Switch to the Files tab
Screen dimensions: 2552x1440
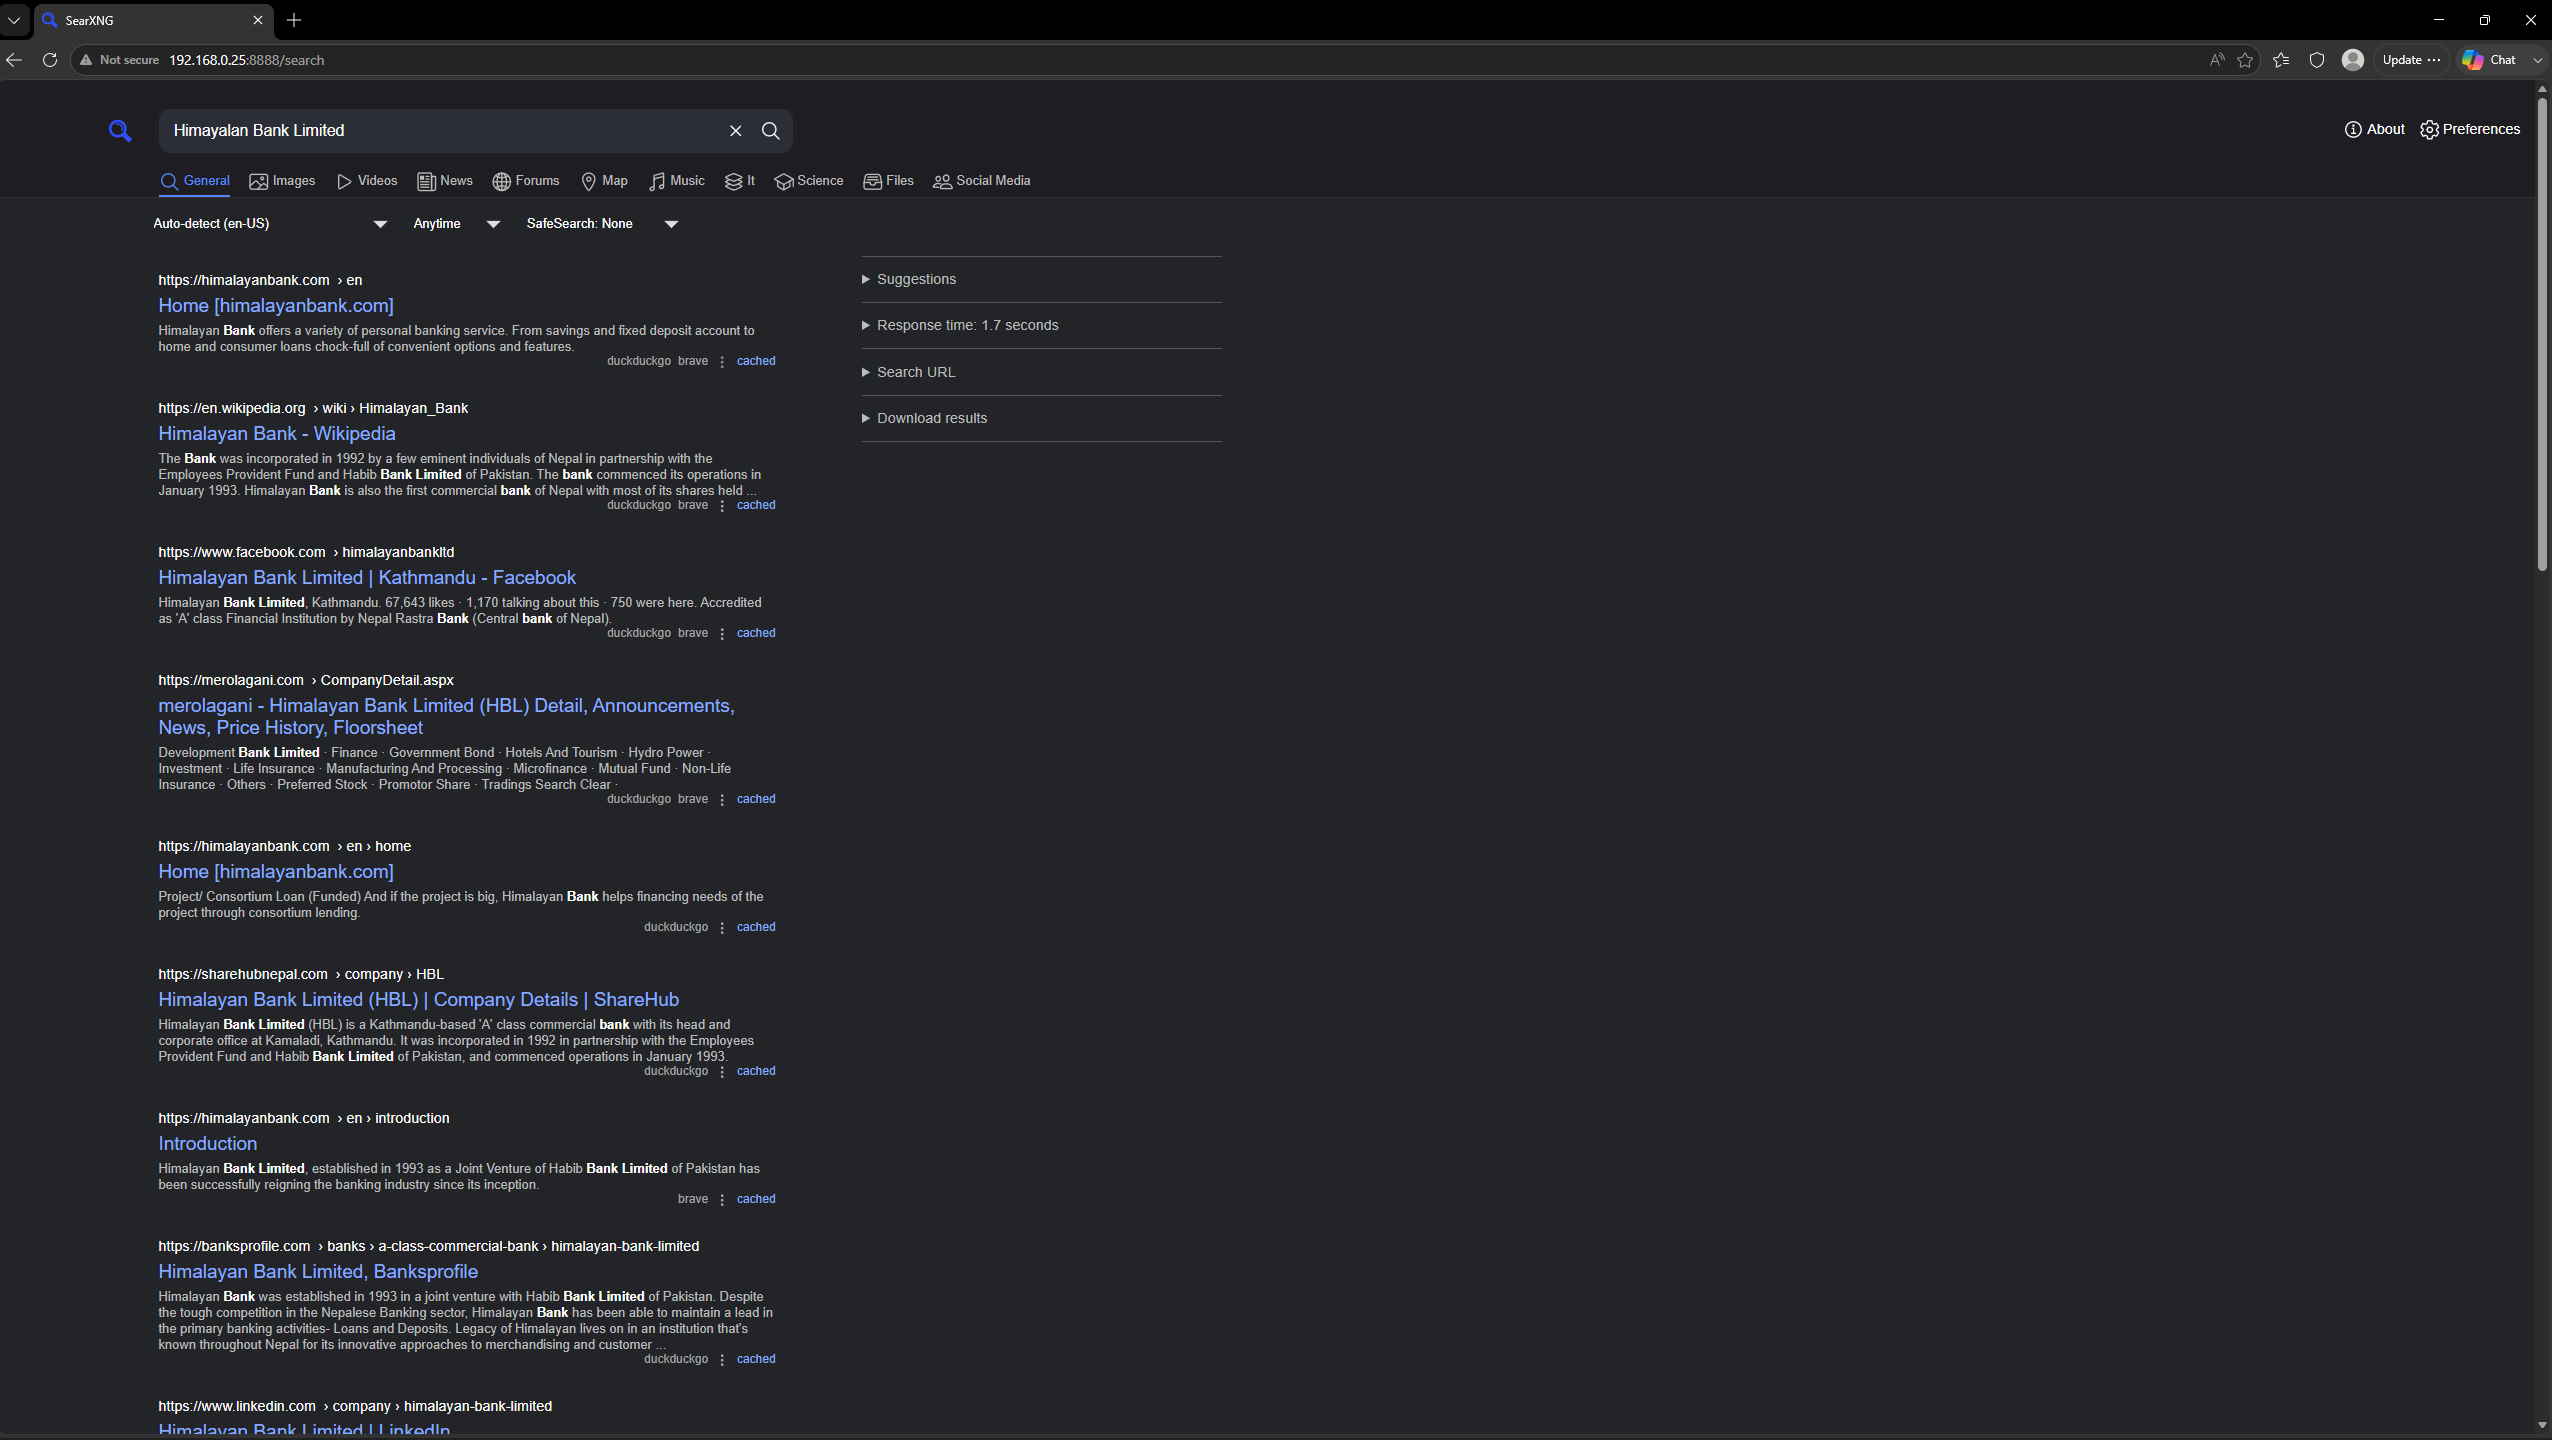[x=889, y=181]
